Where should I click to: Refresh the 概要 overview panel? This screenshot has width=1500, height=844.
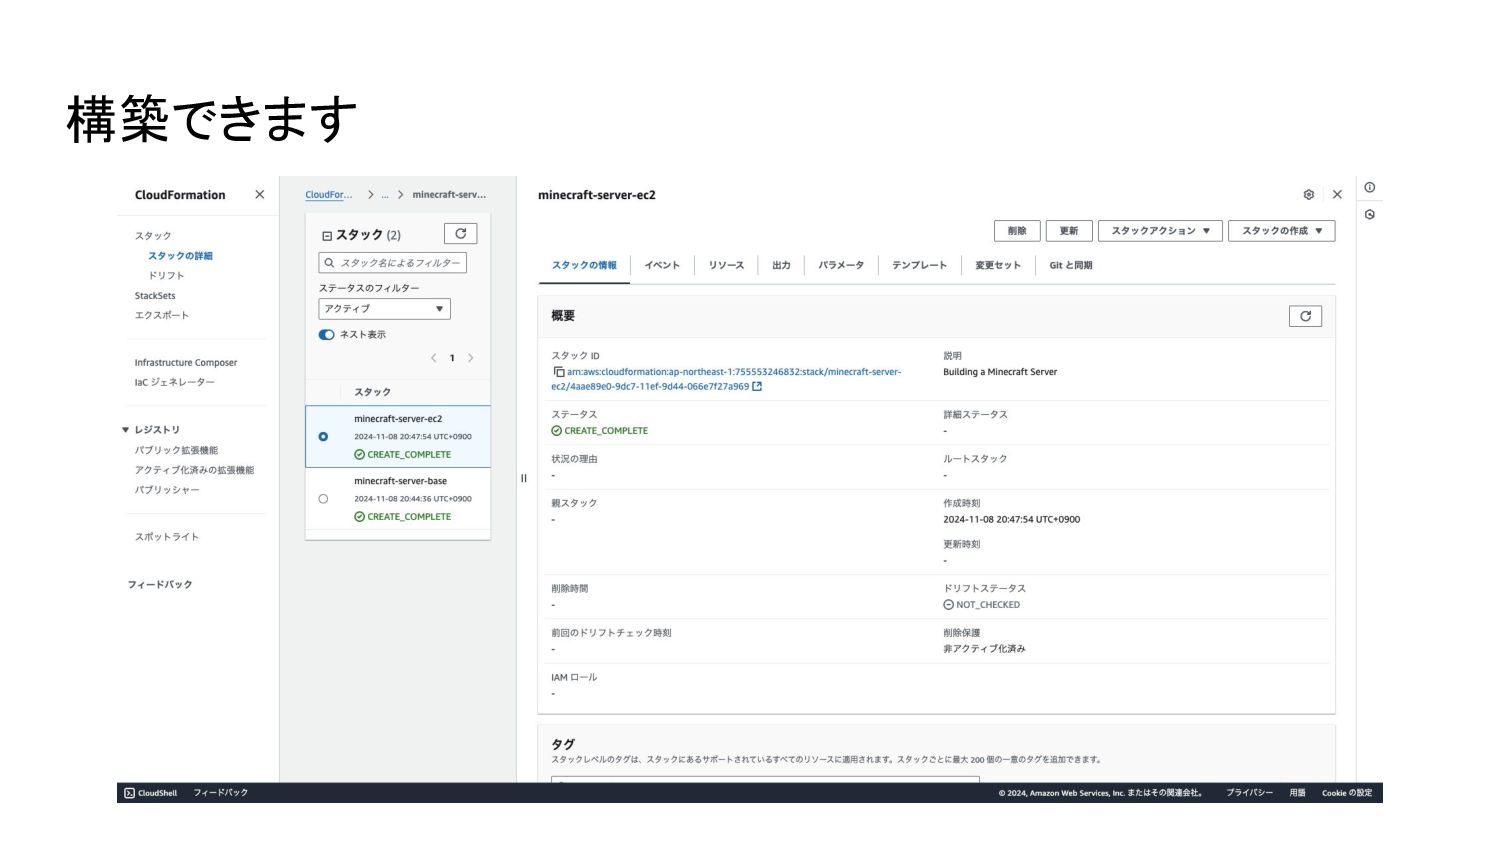[1305, 316]
